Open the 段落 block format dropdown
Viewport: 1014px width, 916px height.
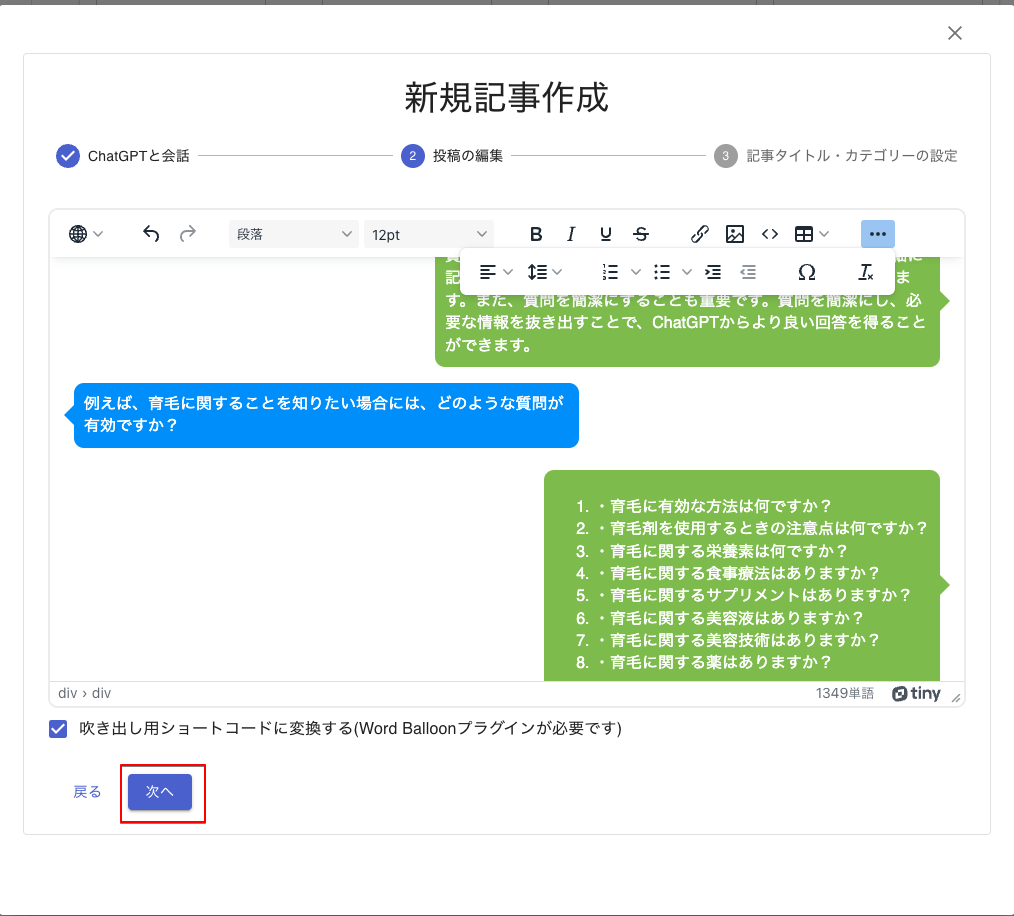pos(294,234)
